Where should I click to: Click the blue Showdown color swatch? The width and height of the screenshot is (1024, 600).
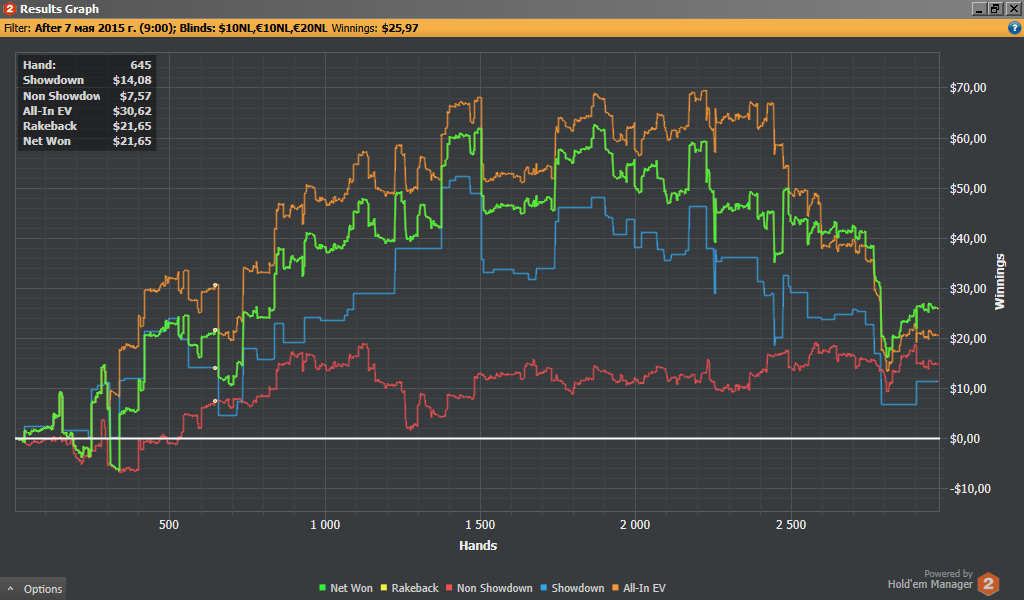click(544, 588)
